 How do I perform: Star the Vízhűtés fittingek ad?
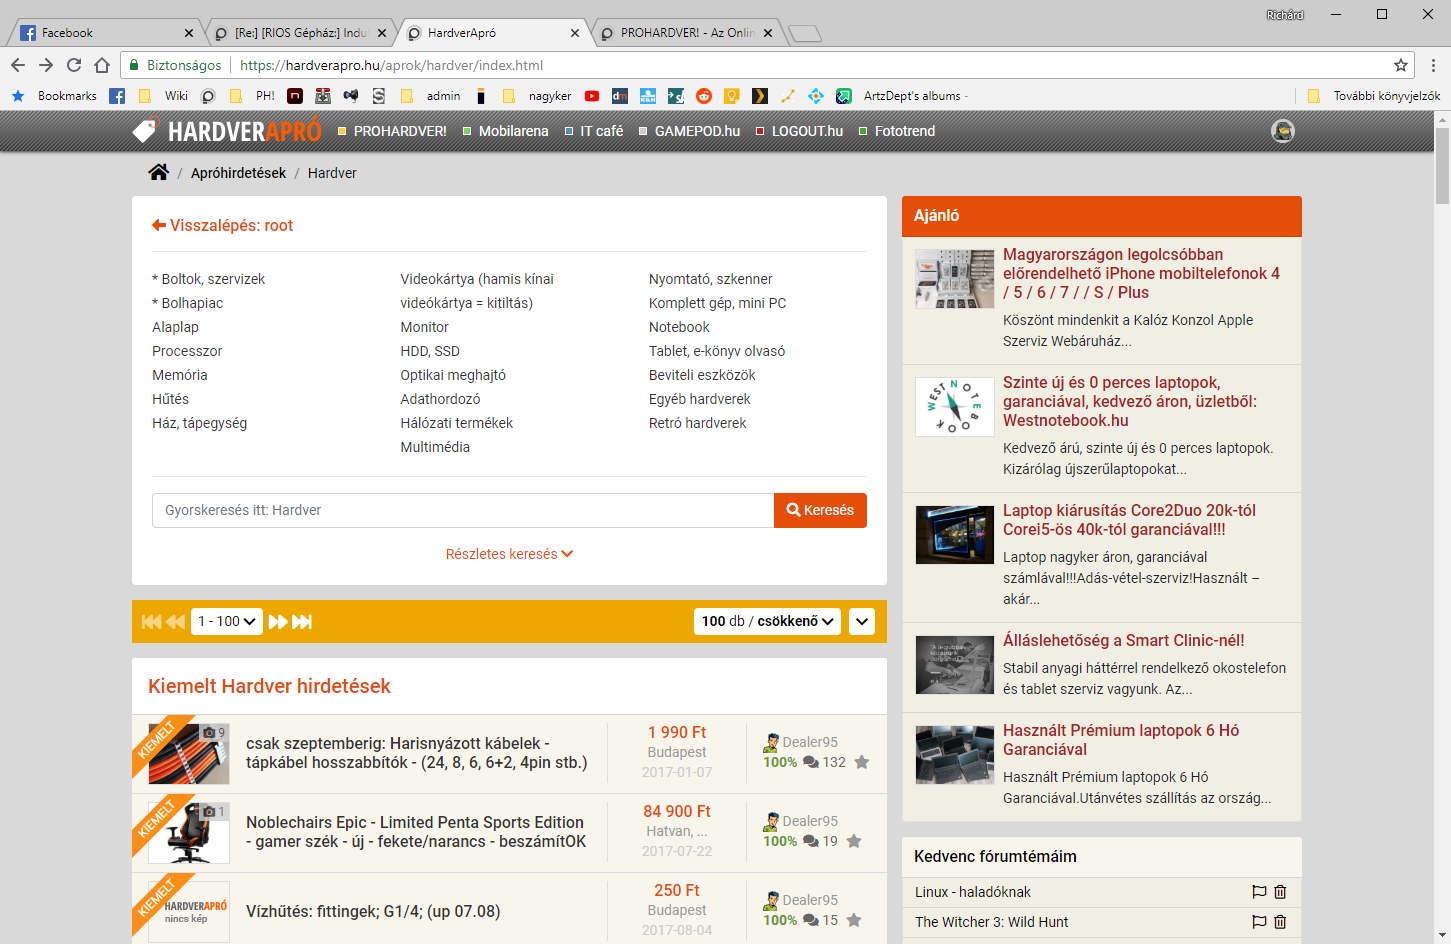pos(854,920)
